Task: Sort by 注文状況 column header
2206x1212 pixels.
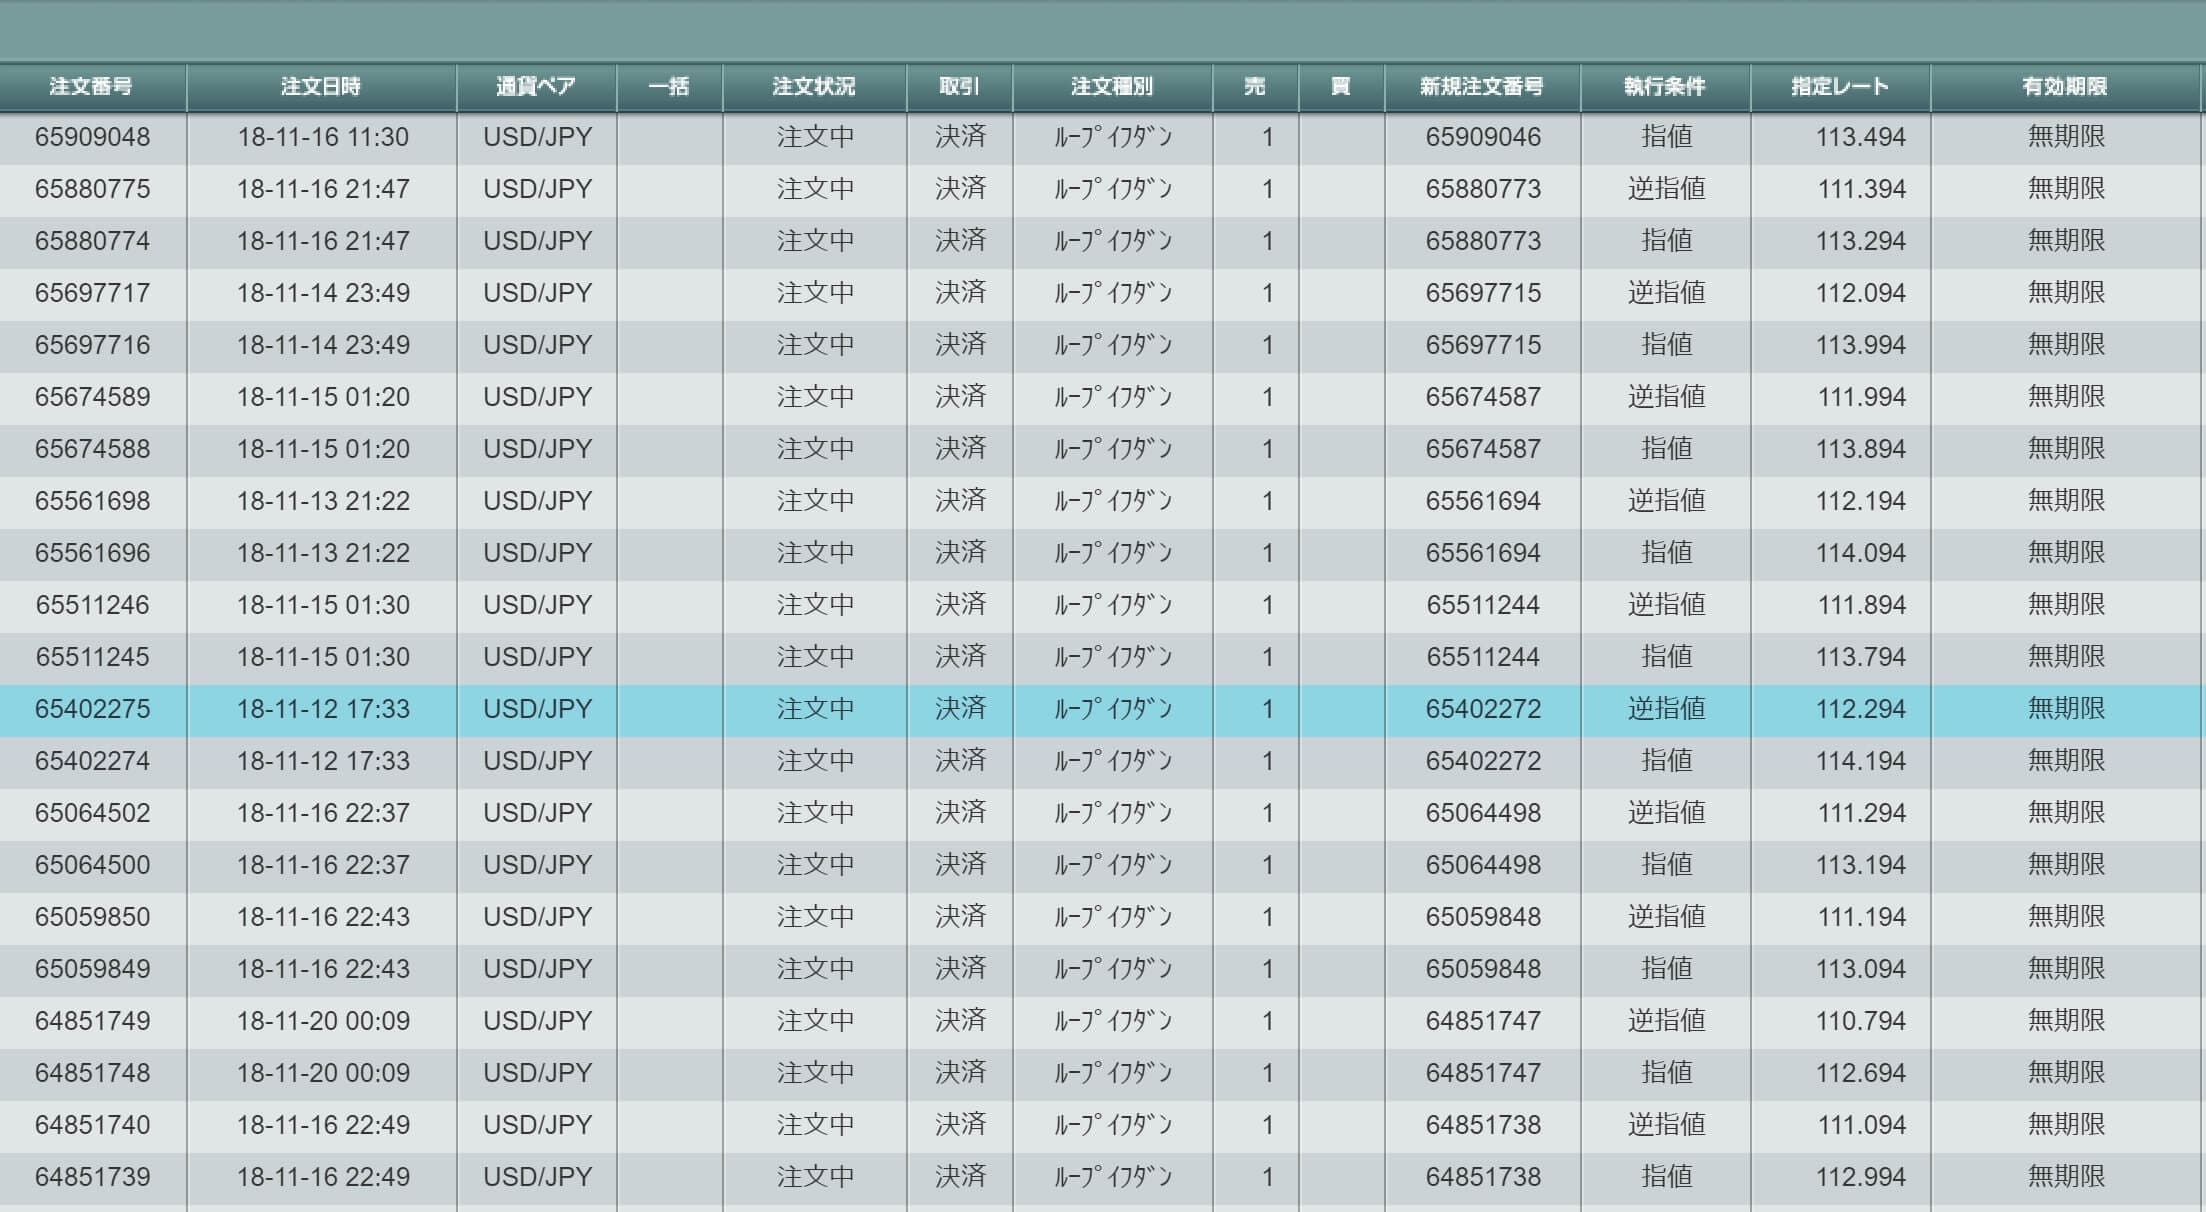Action: [814, 87]
